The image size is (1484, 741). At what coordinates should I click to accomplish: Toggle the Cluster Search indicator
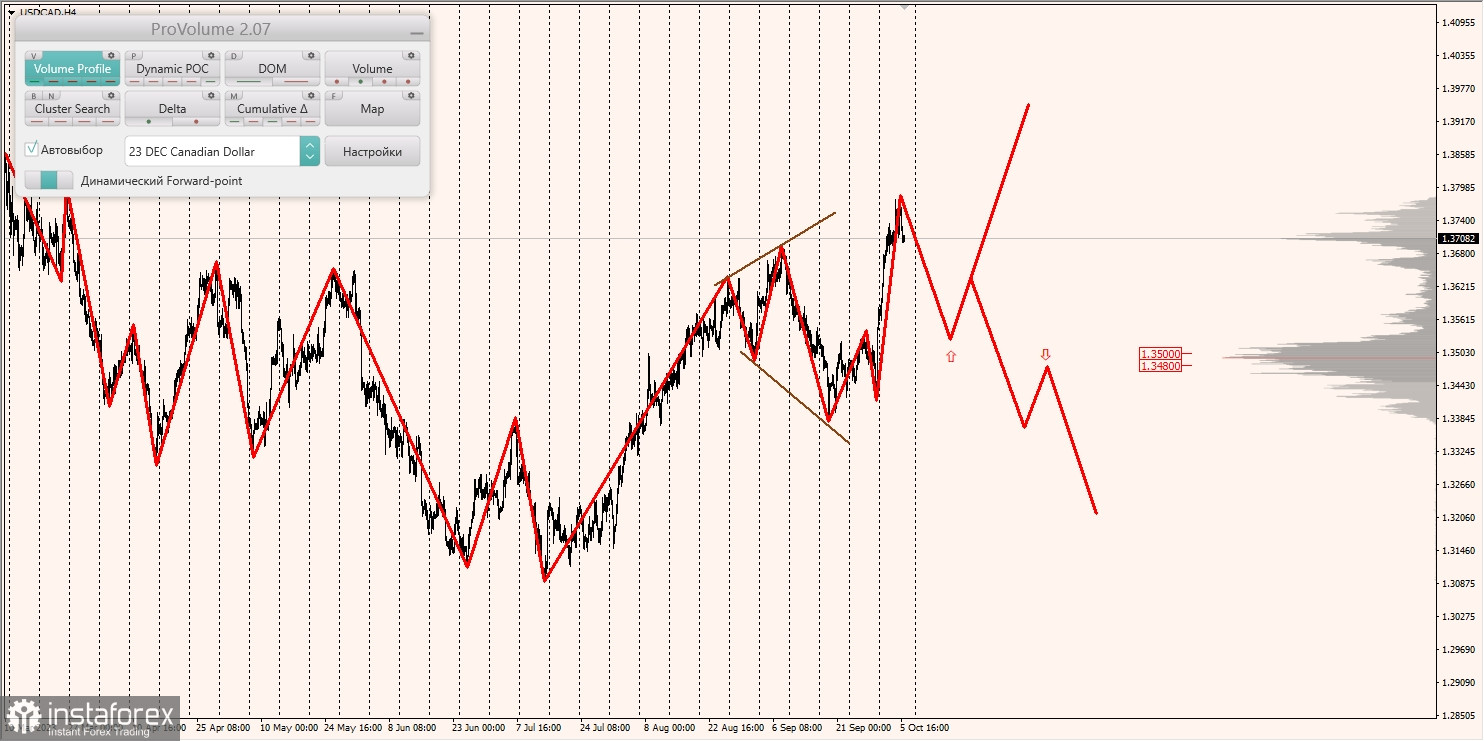72,109
